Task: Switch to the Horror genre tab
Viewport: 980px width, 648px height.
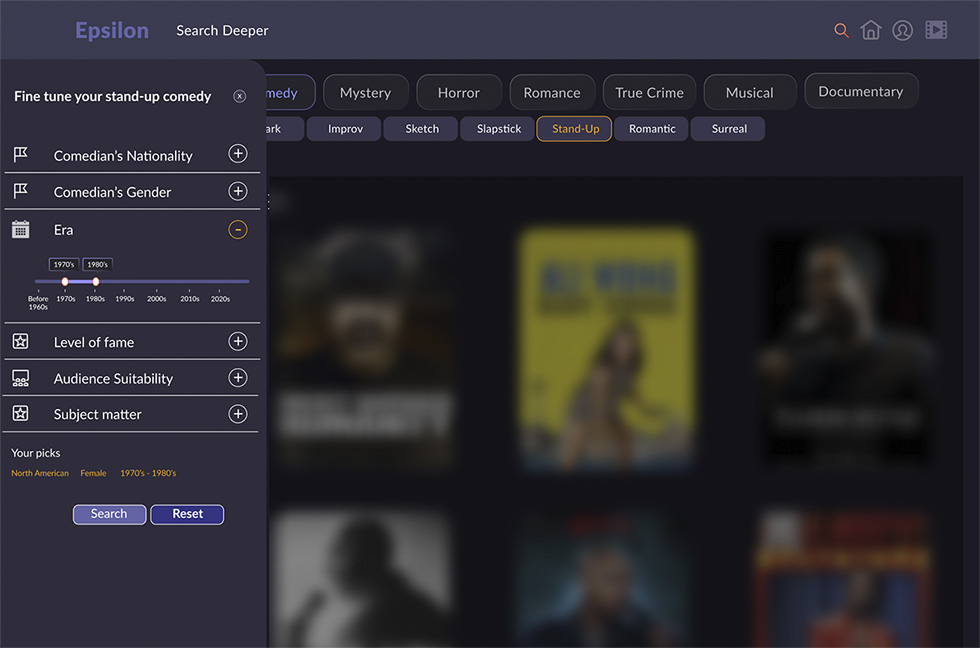Action: [x=458, y=93]
